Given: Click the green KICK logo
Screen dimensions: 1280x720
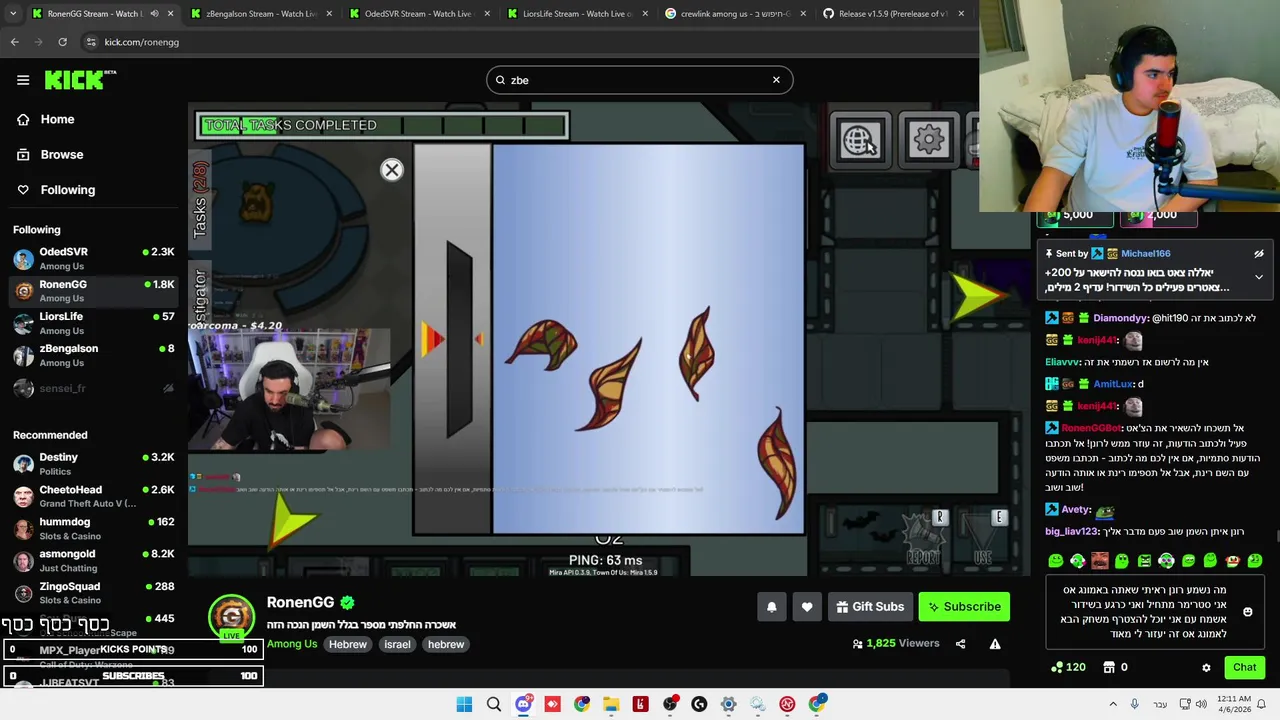Looking at the screenshot, I should (x=79, y=80).
